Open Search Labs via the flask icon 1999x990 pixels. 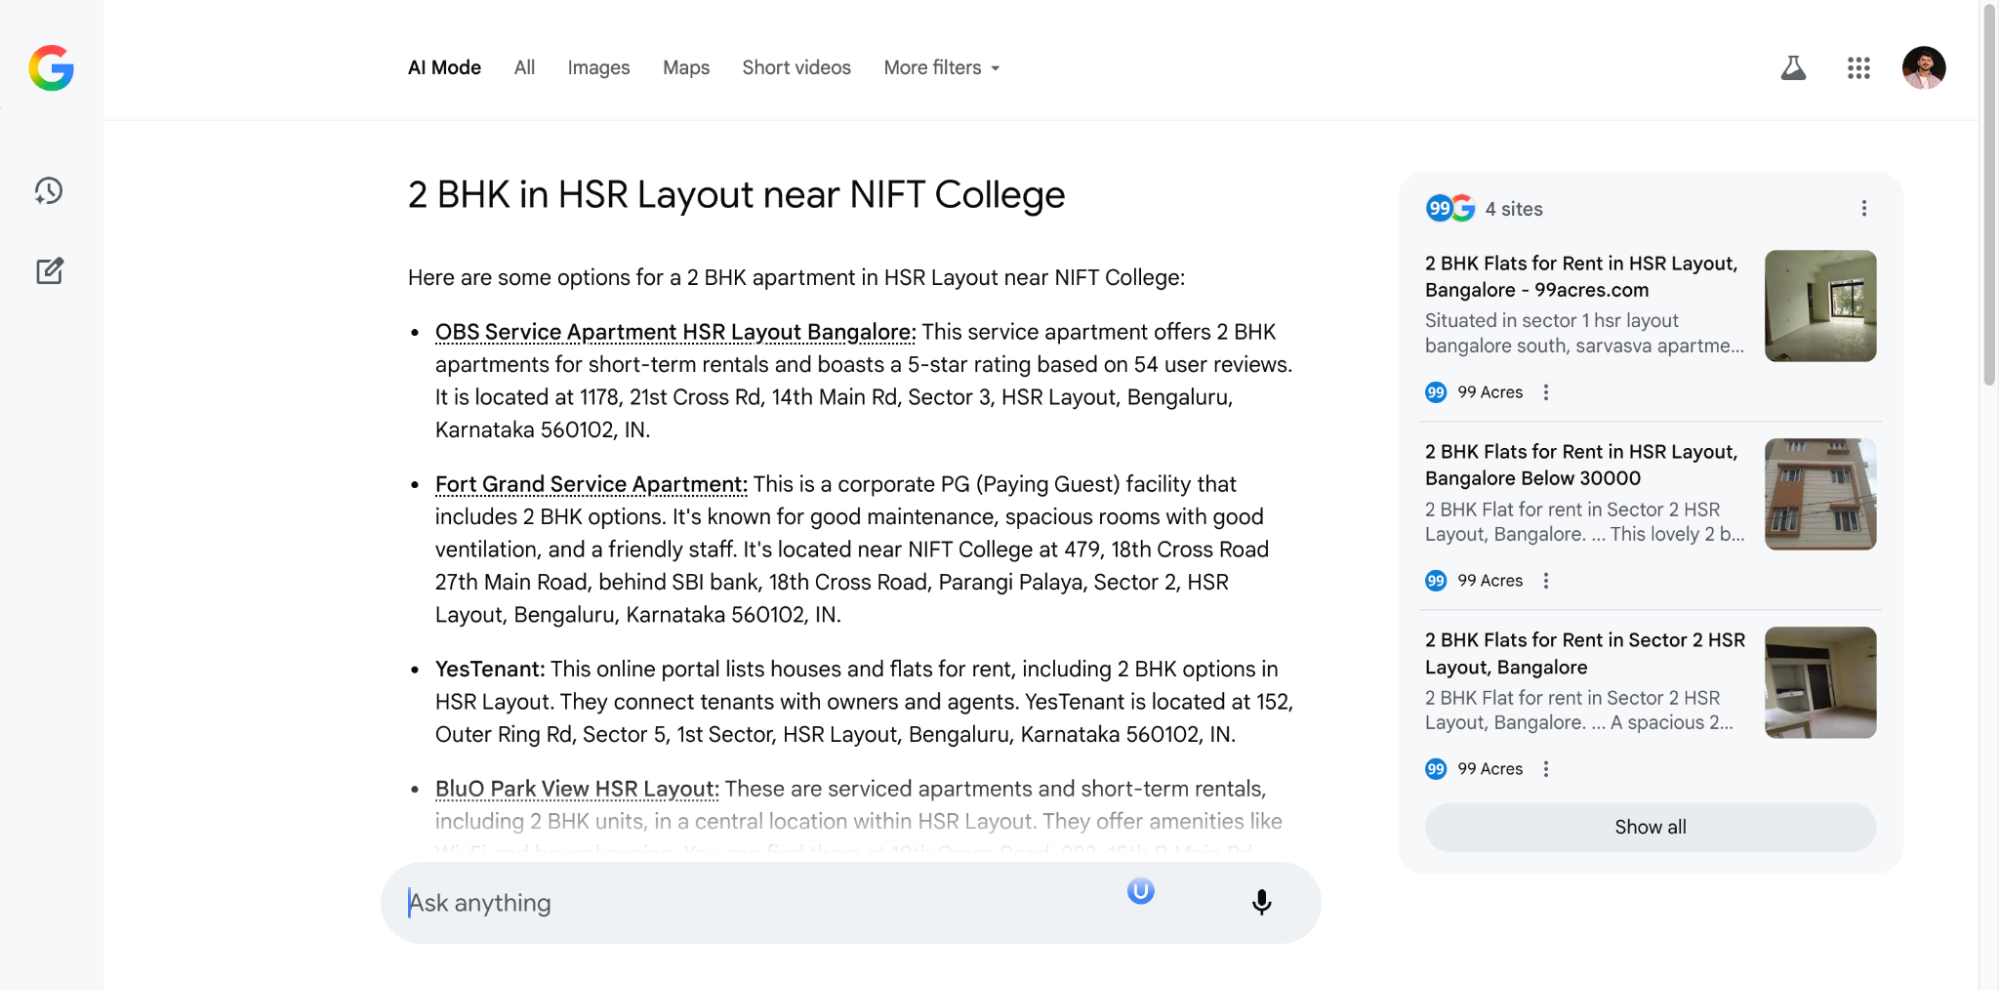[x=1793, y=67]
